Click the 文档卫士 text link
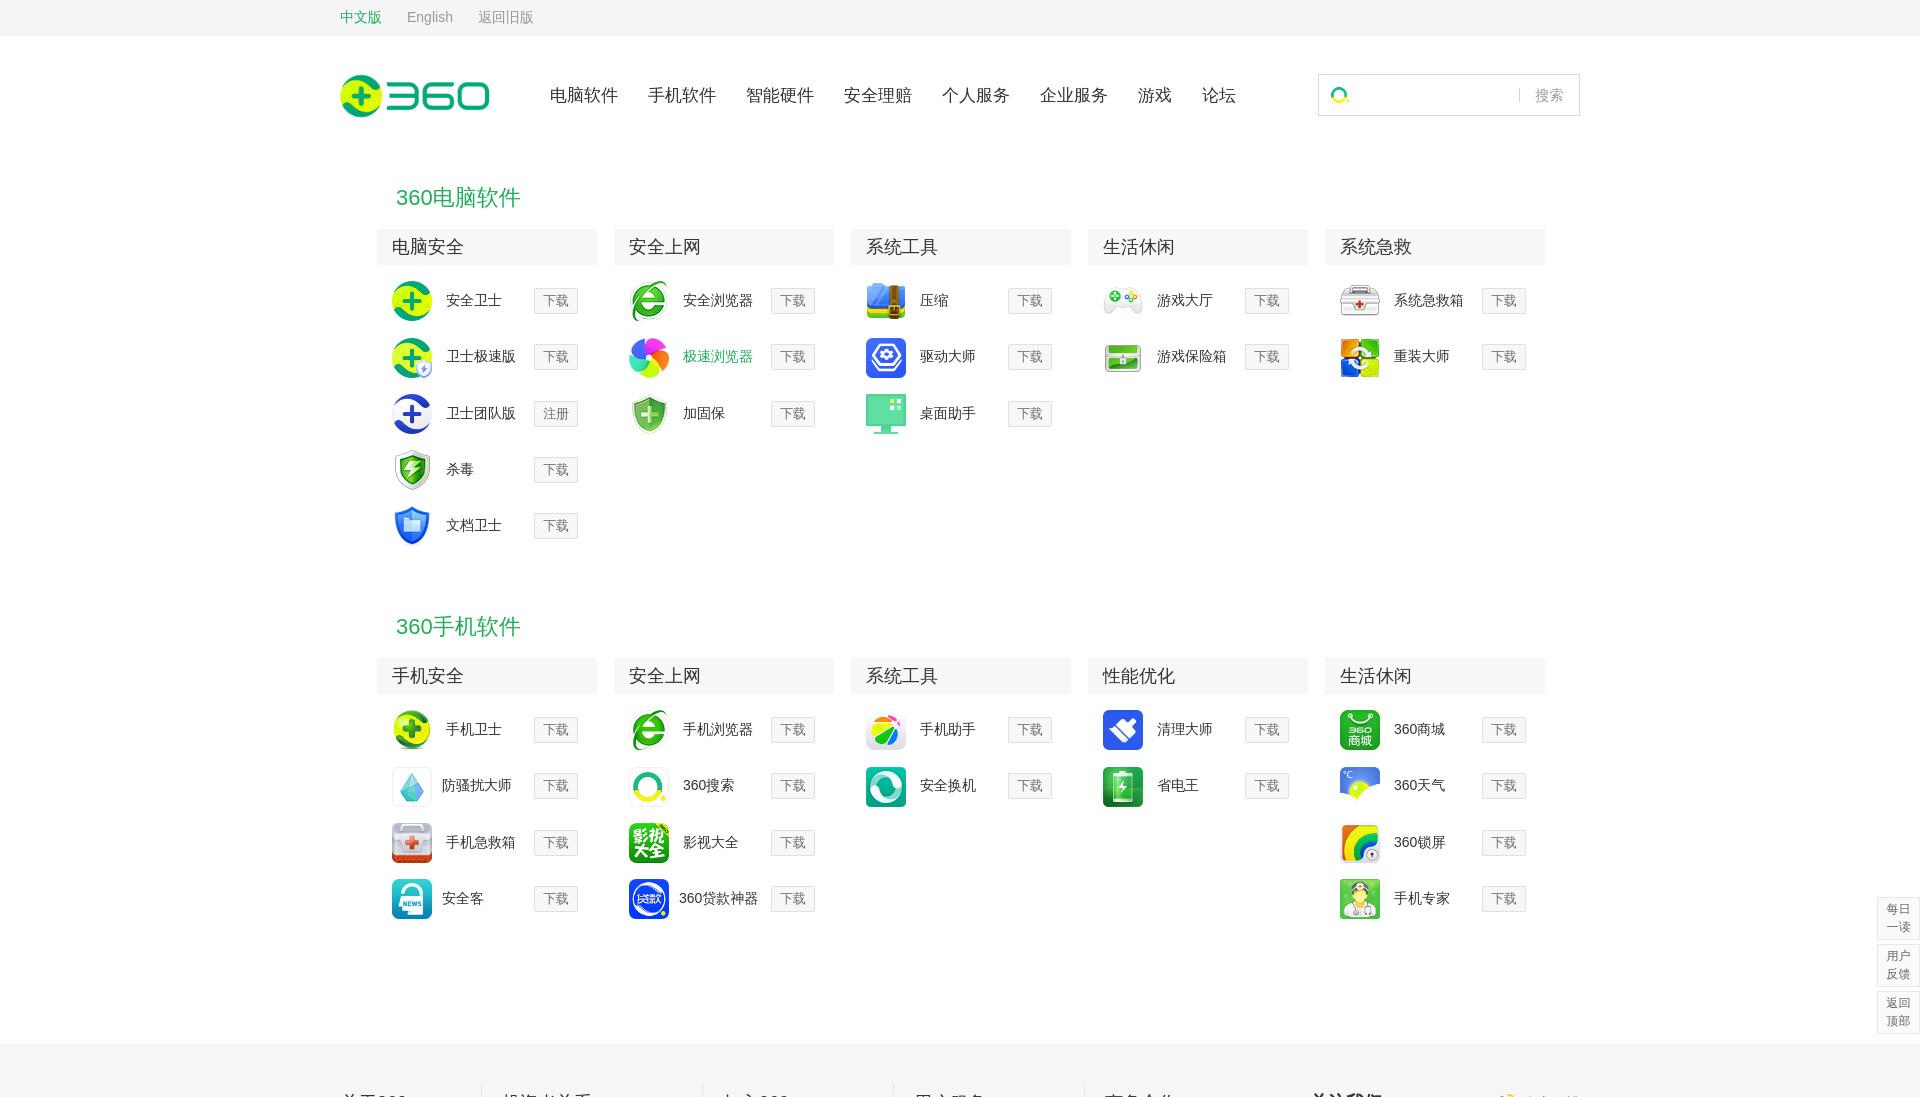Viewport: 1920px width, 1097px height. pos(474,526)
